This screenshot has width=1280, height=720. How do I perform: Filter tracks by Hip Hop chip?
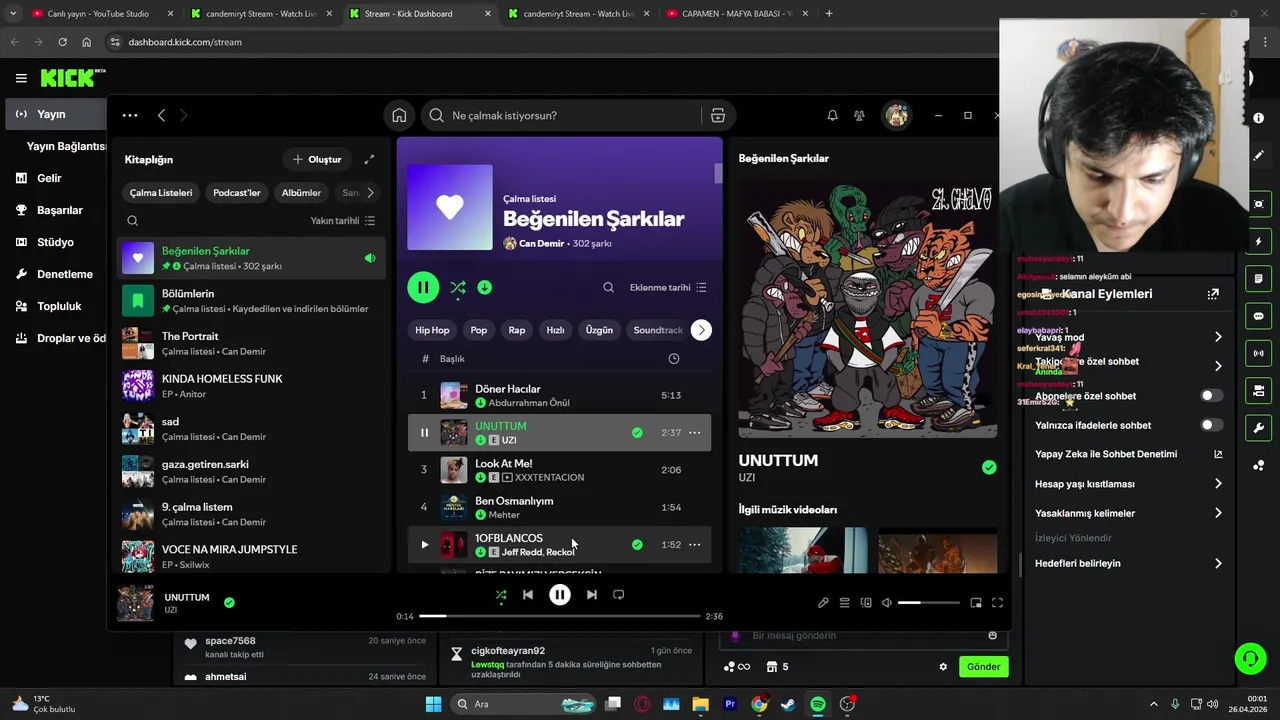click(432, 330)
